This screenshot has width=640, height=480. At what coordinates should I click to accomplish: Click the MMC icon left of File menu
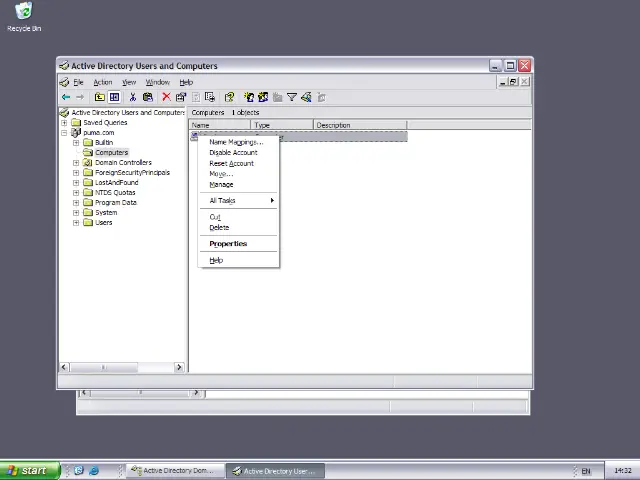pos(64,82)
